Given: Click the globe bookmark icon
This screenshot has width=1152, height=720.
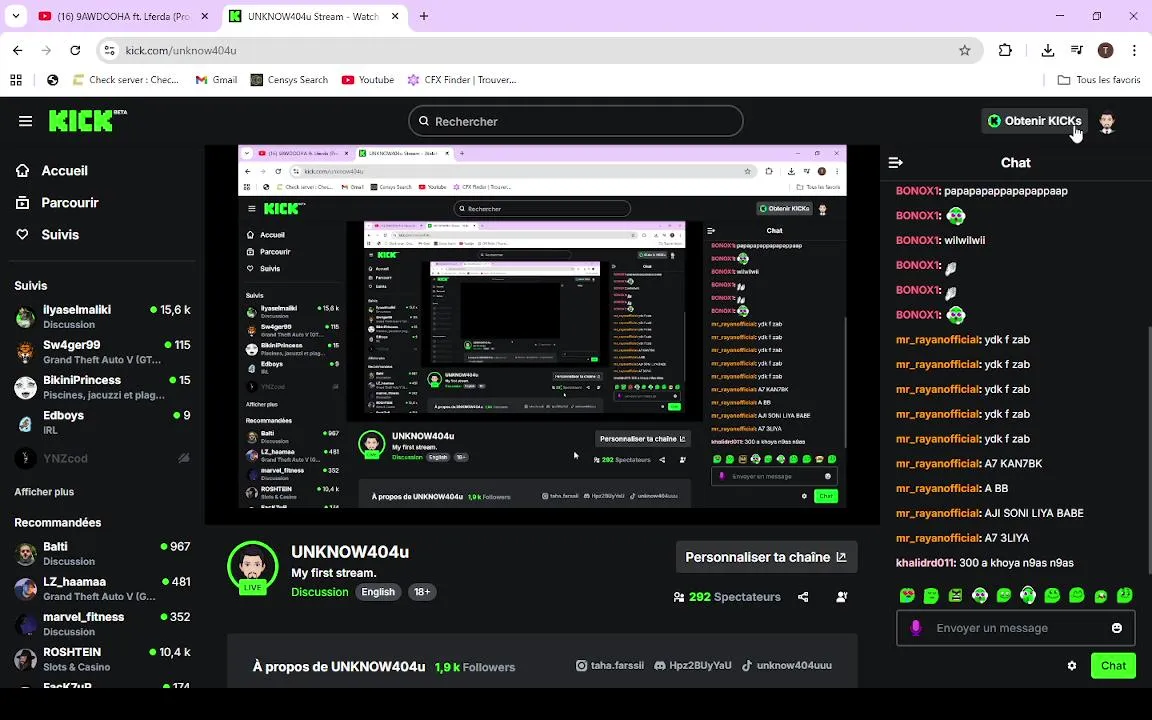Looking at the screenshot, I should click(52, 79).
